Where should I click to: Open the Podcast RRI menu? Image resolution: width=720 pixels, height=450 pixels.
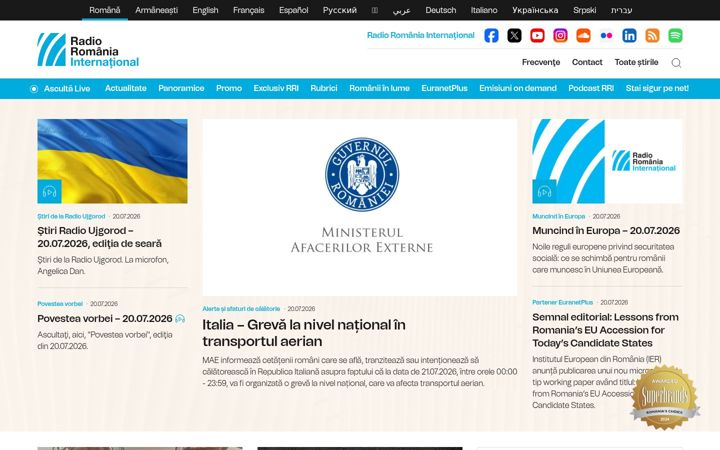[x=591, y=88]
